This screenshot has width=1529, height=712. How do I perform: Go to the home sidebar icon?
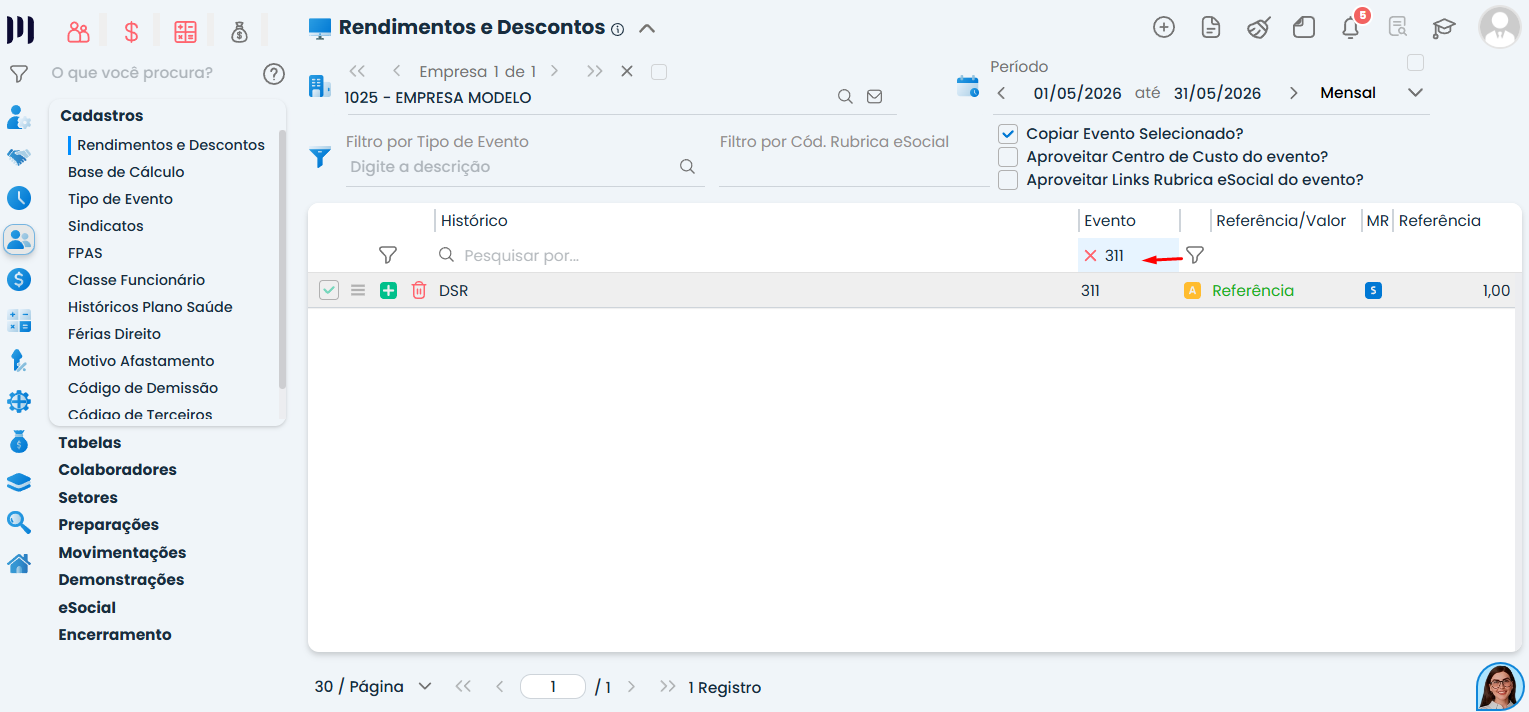[x=19, y=563]
